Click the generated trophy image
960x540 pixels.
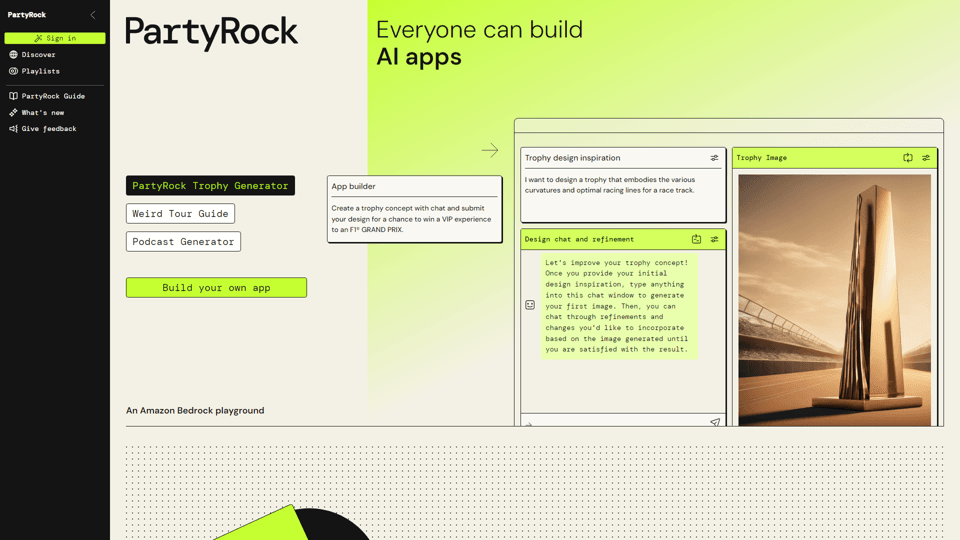[834, 300]
